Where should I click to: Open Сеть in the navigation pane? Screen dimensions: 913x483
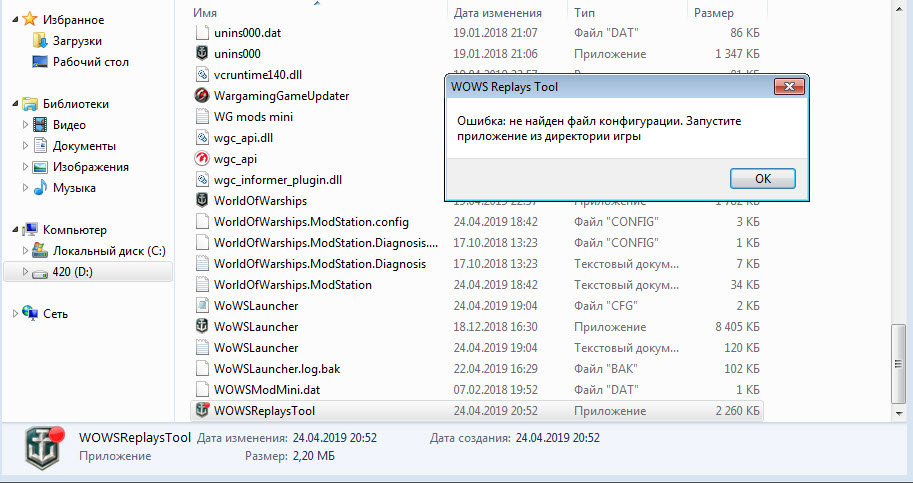pyautogui.click(x=55, y=314)
